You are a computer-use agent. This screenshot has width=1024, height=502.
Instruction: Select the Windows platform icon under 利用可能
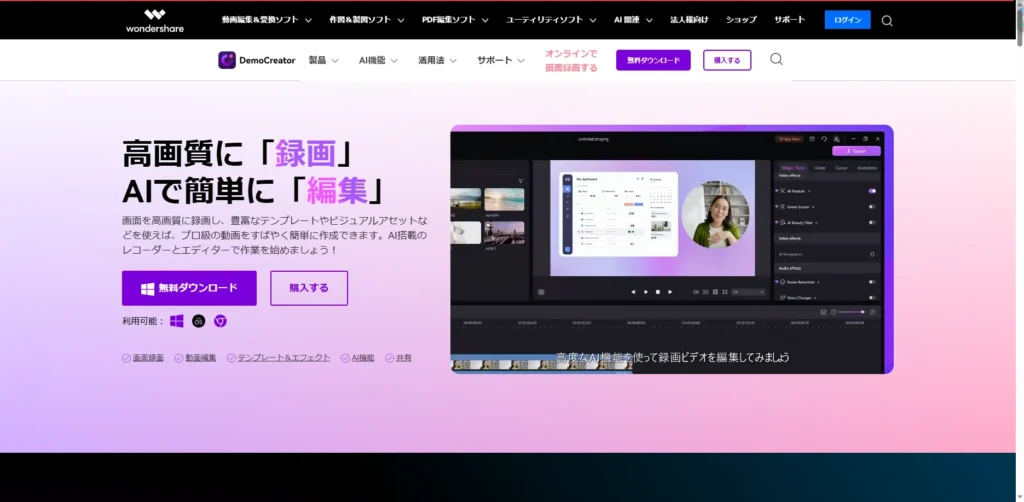177,321
